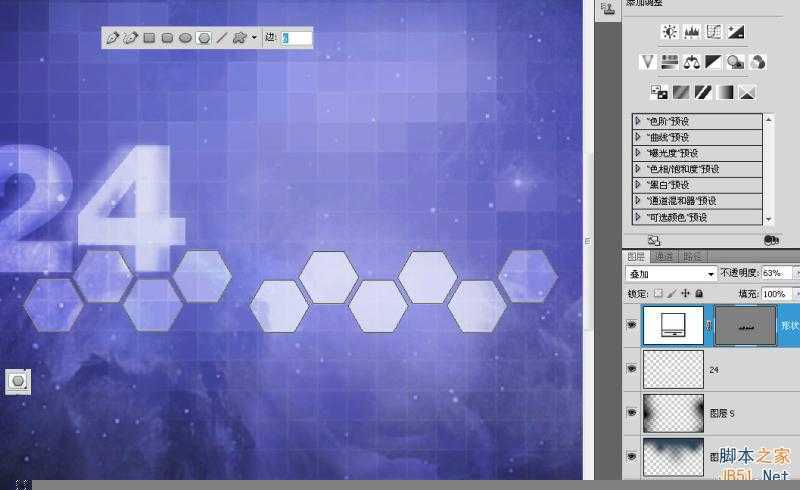The width and height of the screenshot is (800, 490).
Task: Hide 图层 5 via eye icon
Action: pos(632,412)
